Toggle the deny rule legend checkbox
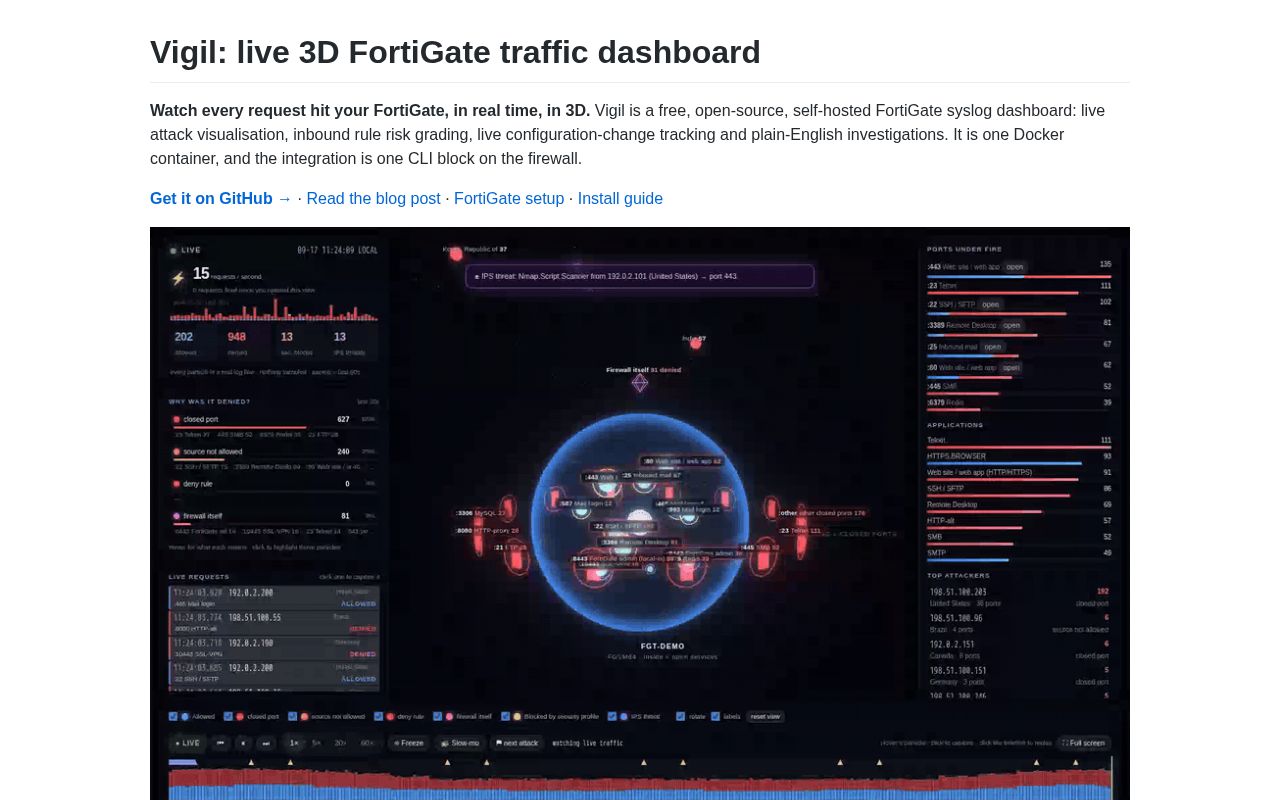This screenshot has width=1280, height=800. pyautogui.click(x=378, y=716)
